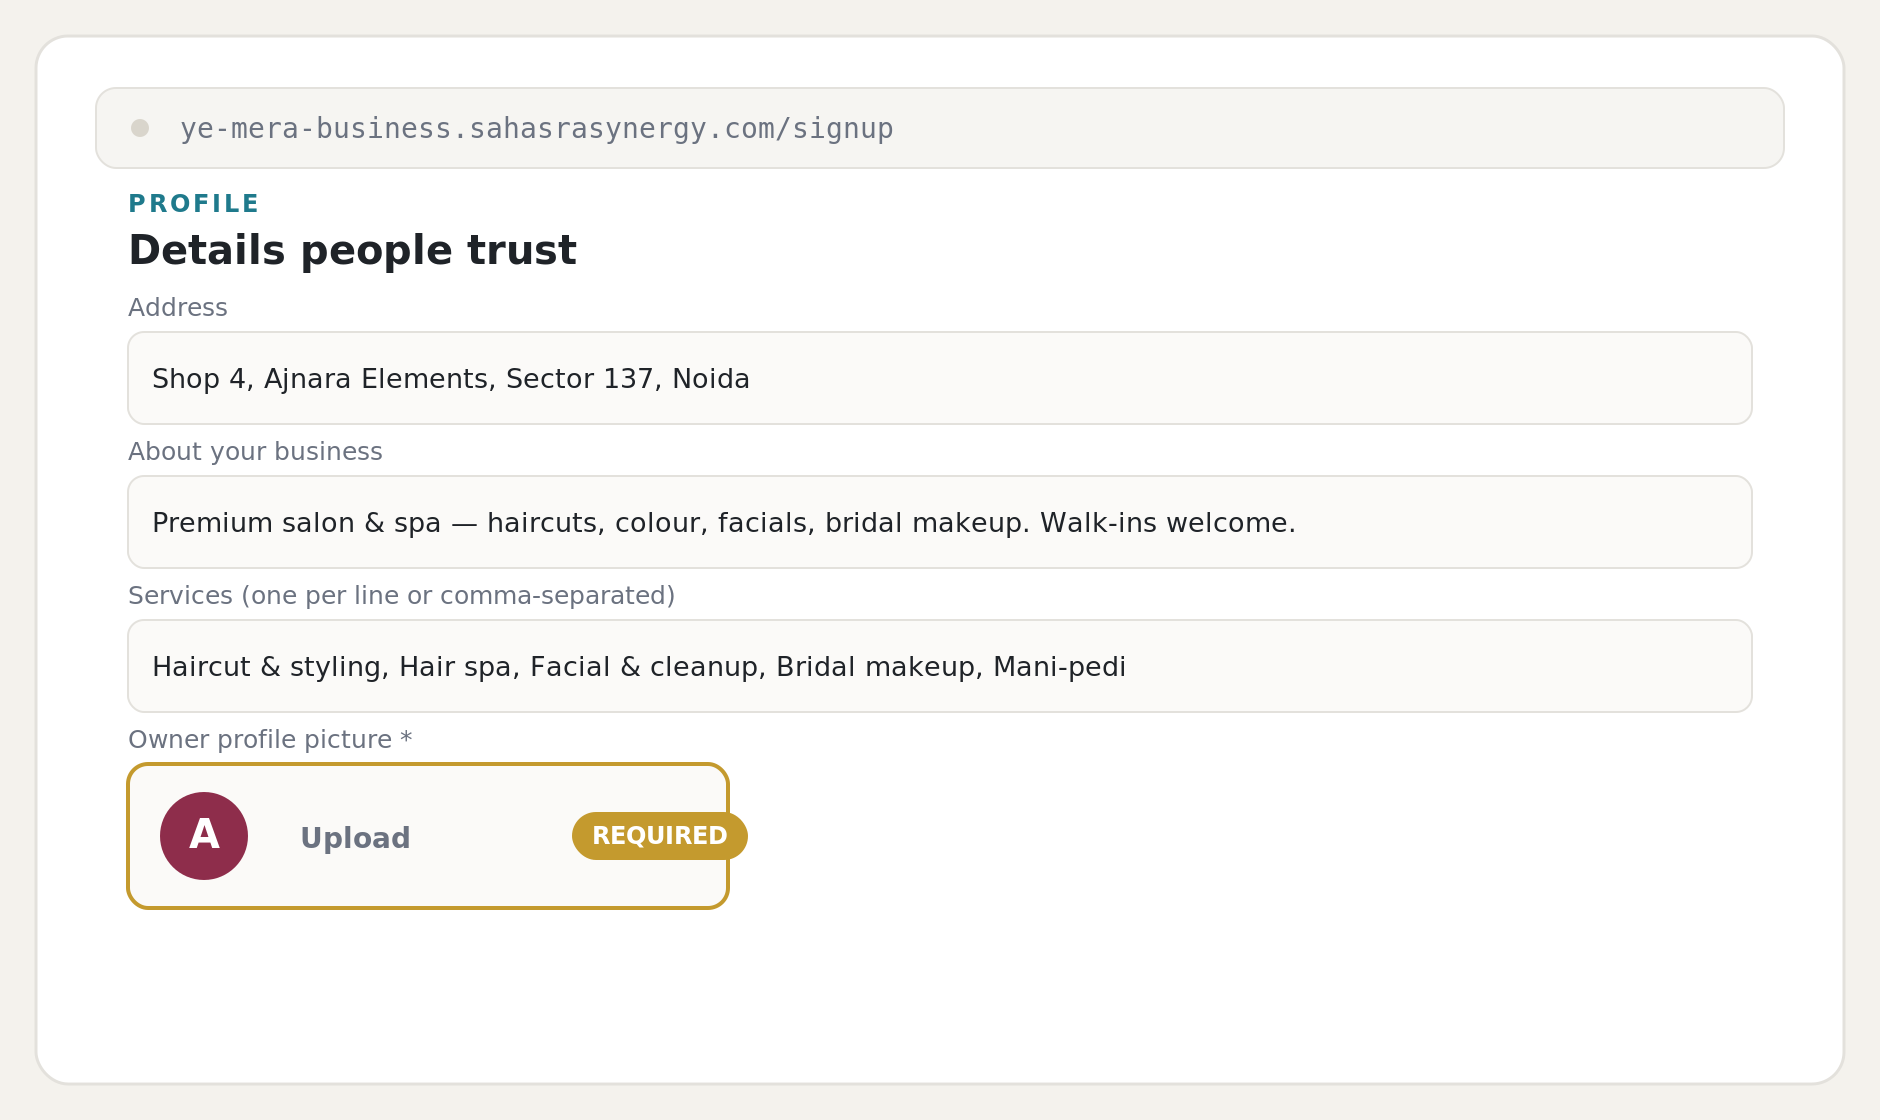Click the Services field label
The height and width of the screenshot is (1120, 1880).
point(402,596)
